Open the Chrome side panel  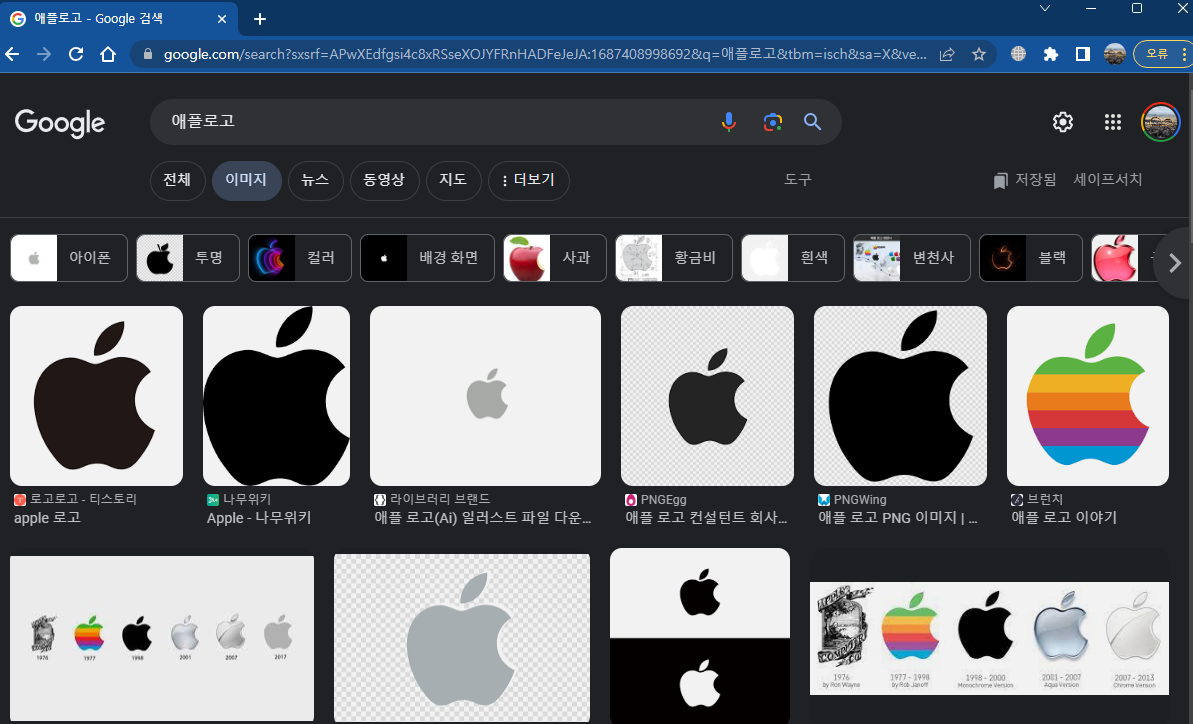click(x=1083, y=54)
